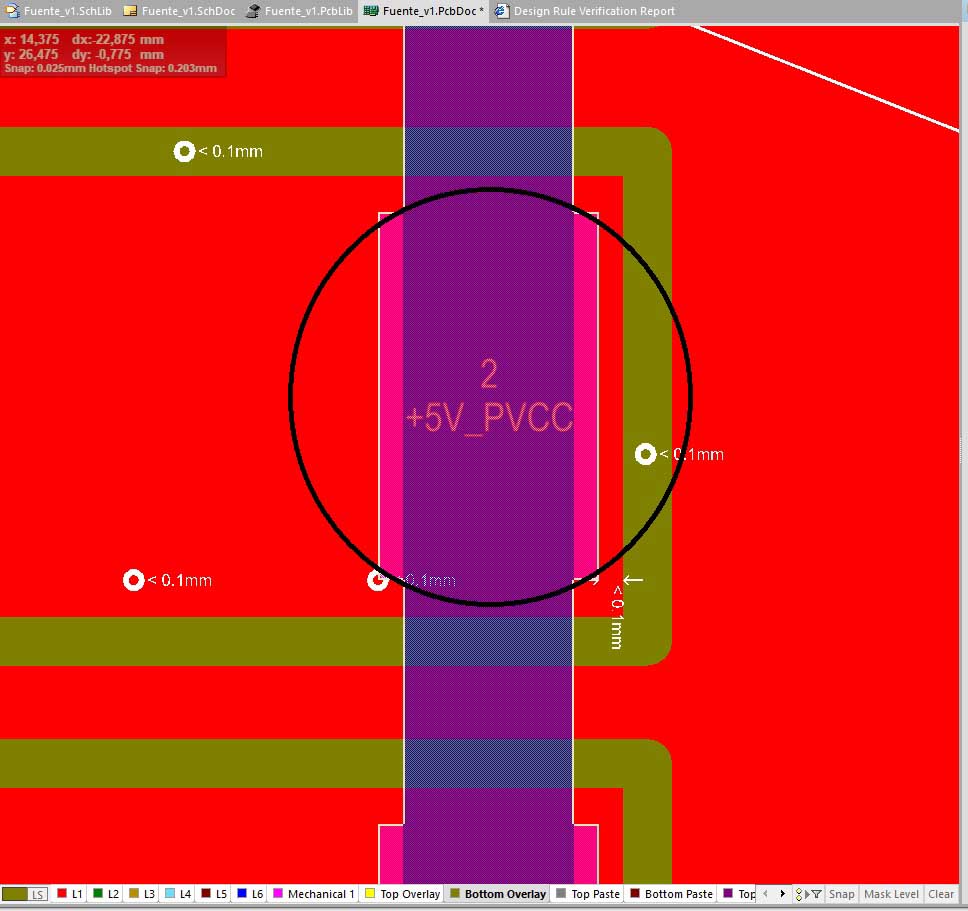
Task: Open the Fuente_v1.PcbLib tab
Action: [298, 11]
